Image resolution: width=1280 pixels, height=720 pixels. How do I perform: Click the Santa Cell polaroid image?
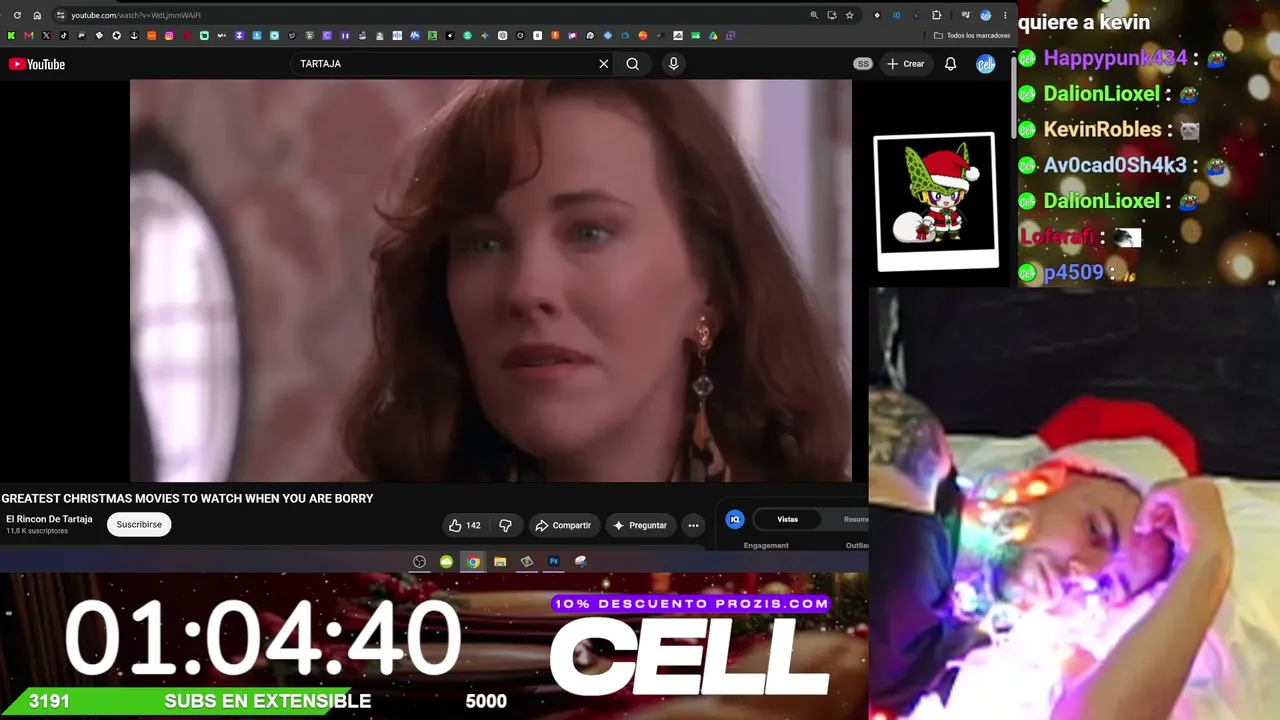tap(936, 201)
